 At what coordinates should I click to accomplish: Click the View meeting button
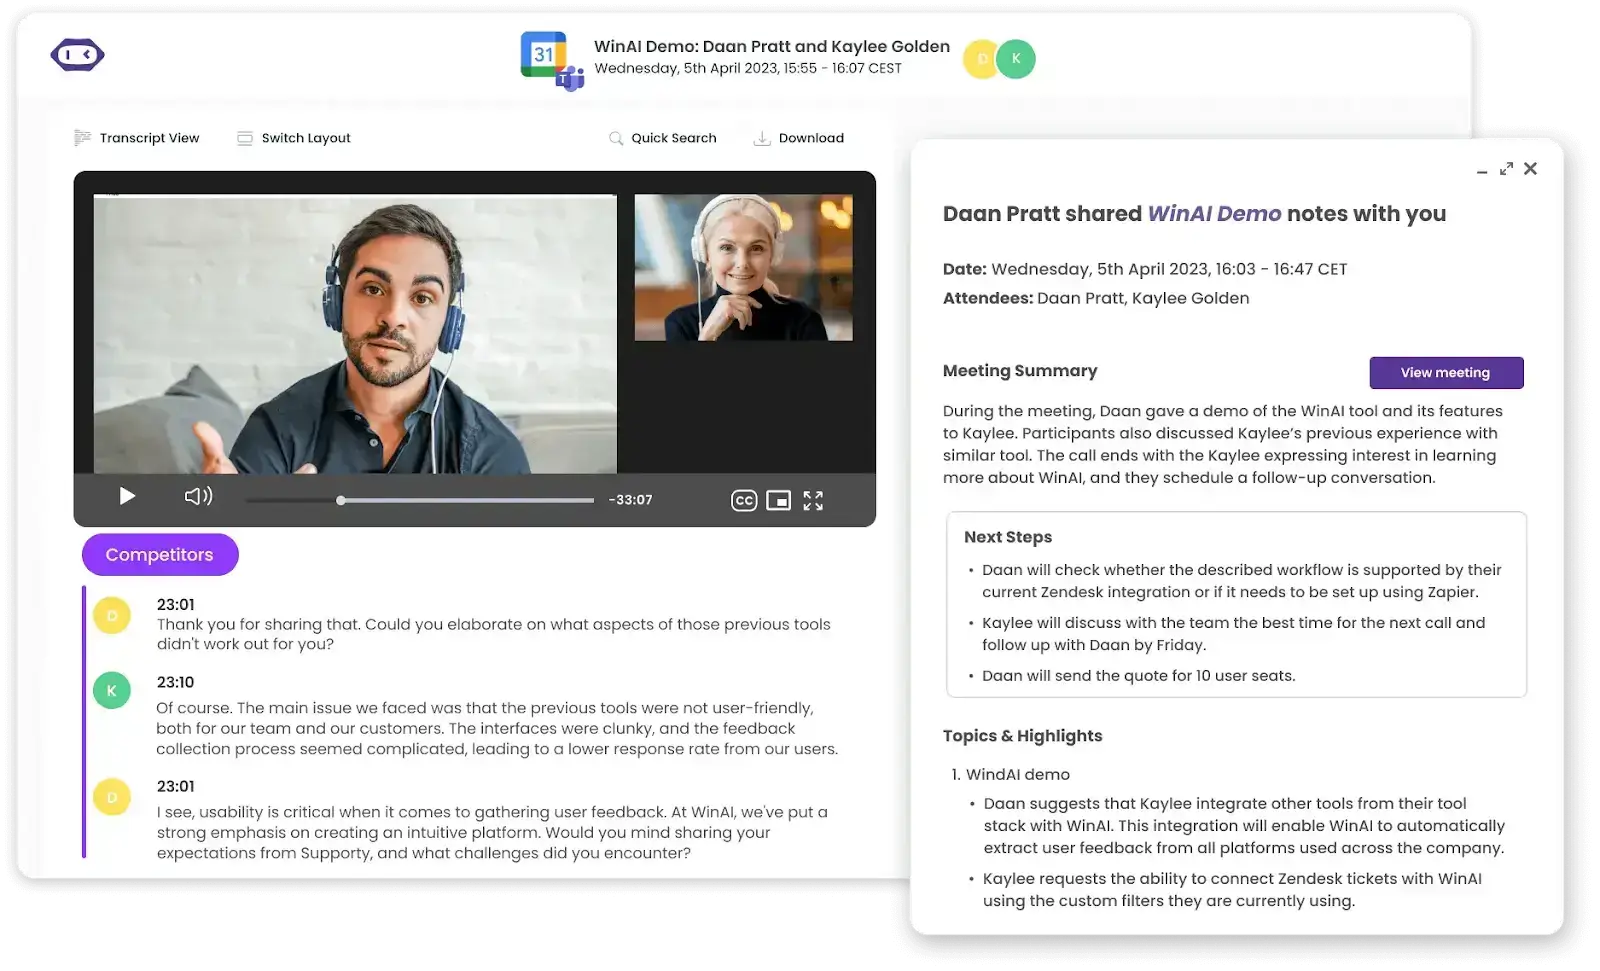tap(1446, 372)
